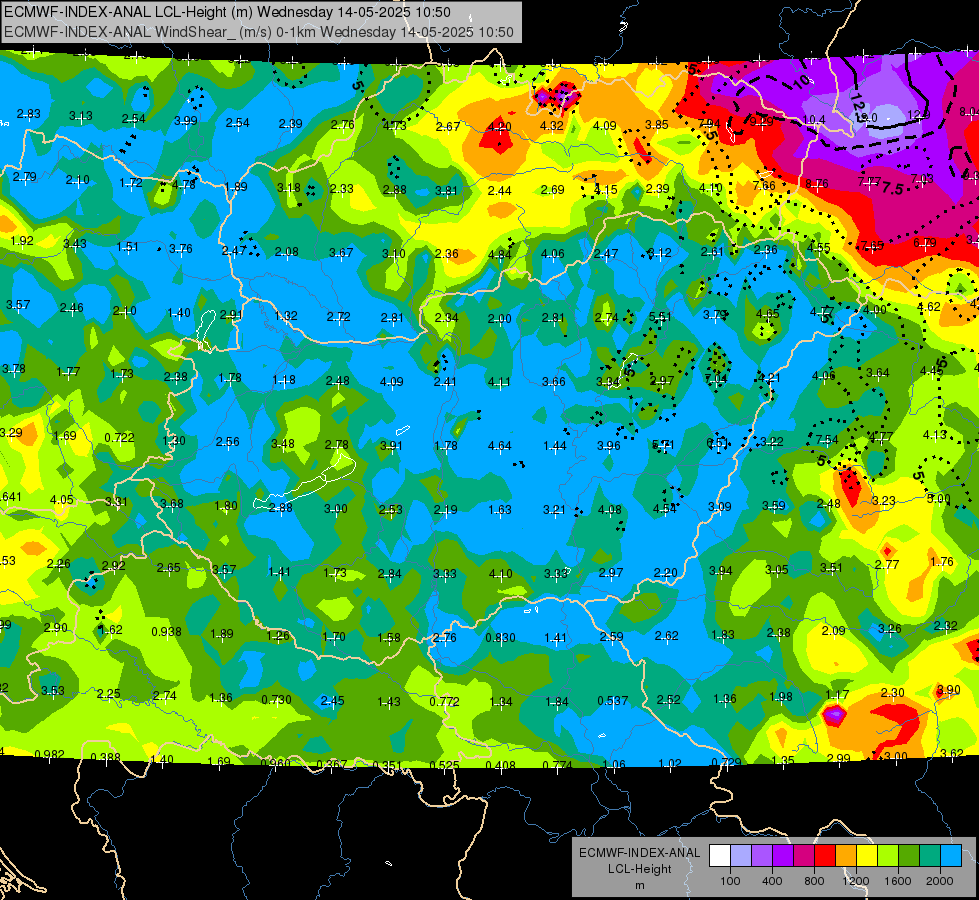This screenshot has height=900, width=979.
Task: Click the grid value 2.19
Action: [446, 510]
